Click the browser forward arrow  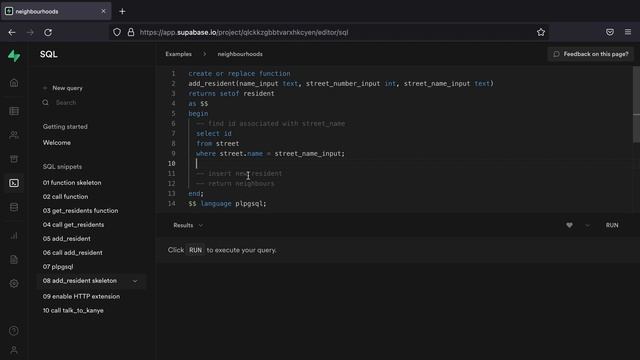click(30, 32)
